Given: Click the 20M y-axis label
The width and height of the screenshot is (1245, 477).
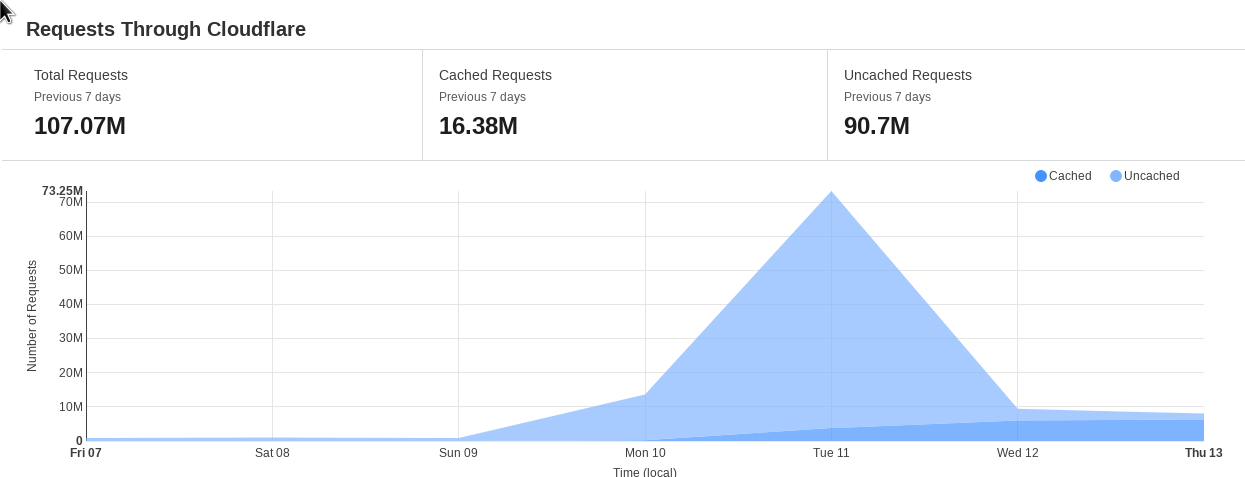Looking at the screenshot, I should (71, 373).
